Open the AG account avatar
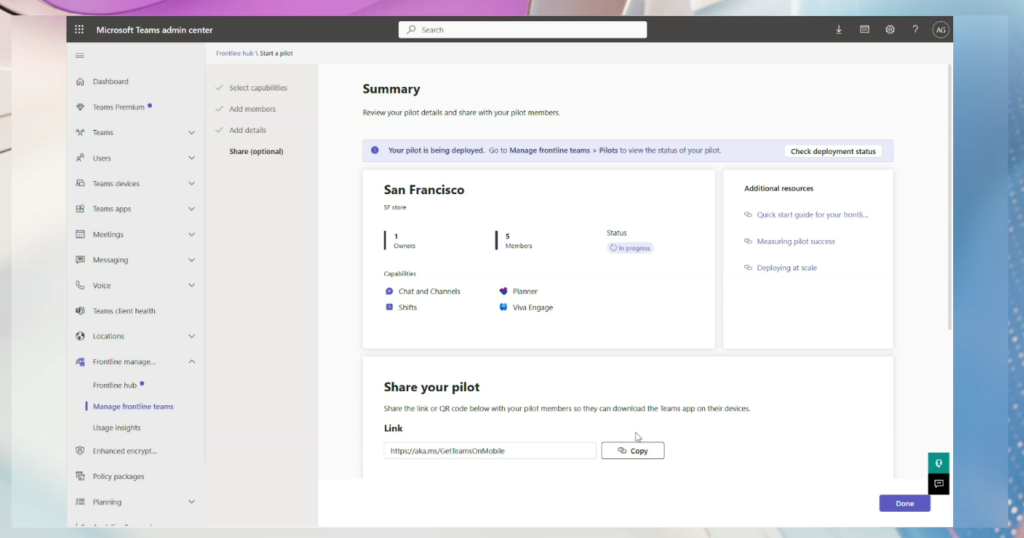1024x538 pixels. click(x=940, y=30)
